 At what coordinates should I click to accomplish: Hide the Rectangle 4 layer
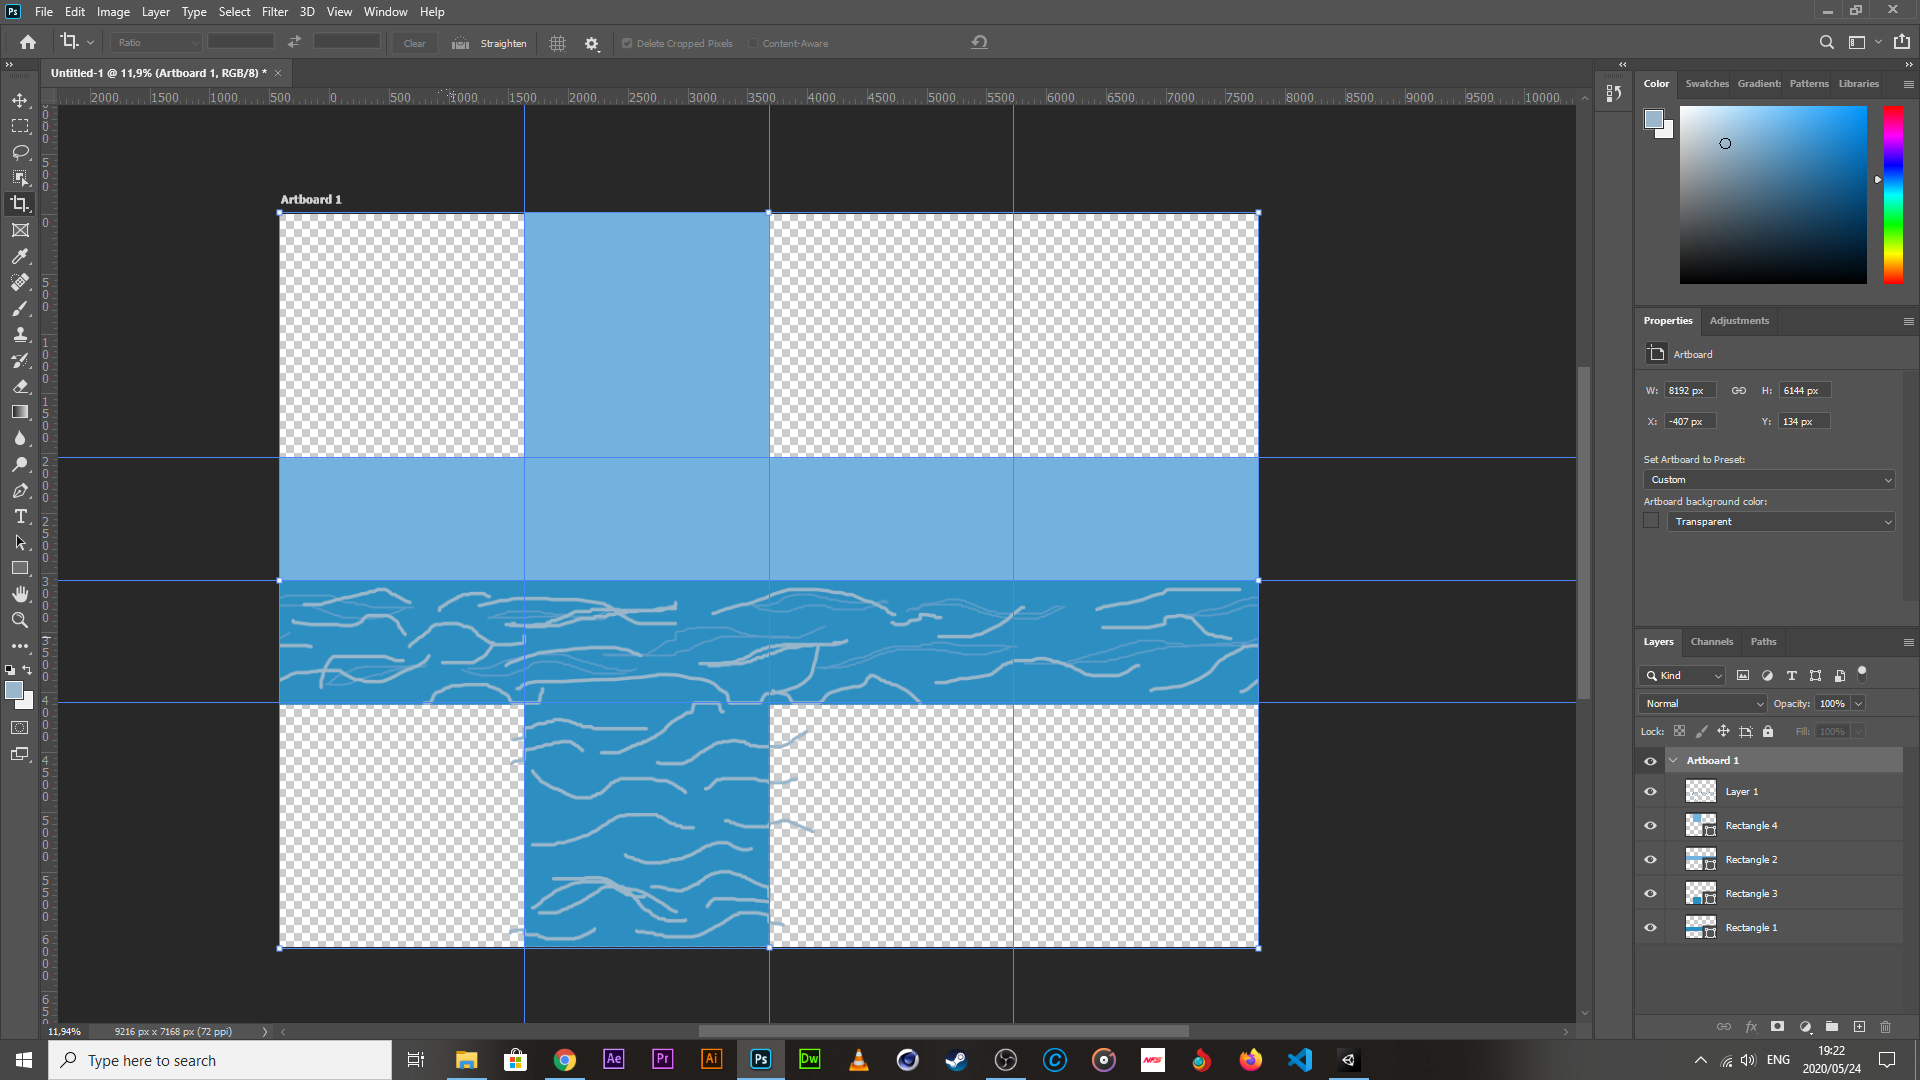(x=1650, y=826)
